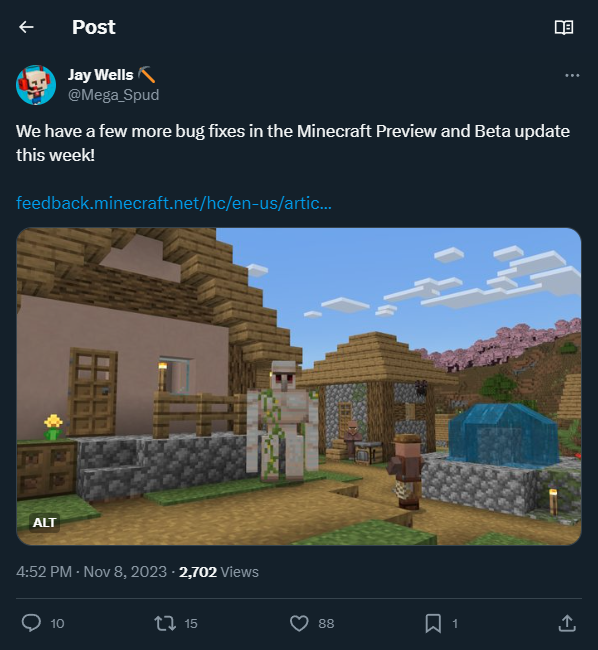
Task: Open reader view book icon
Action: [x=564, y=27]
